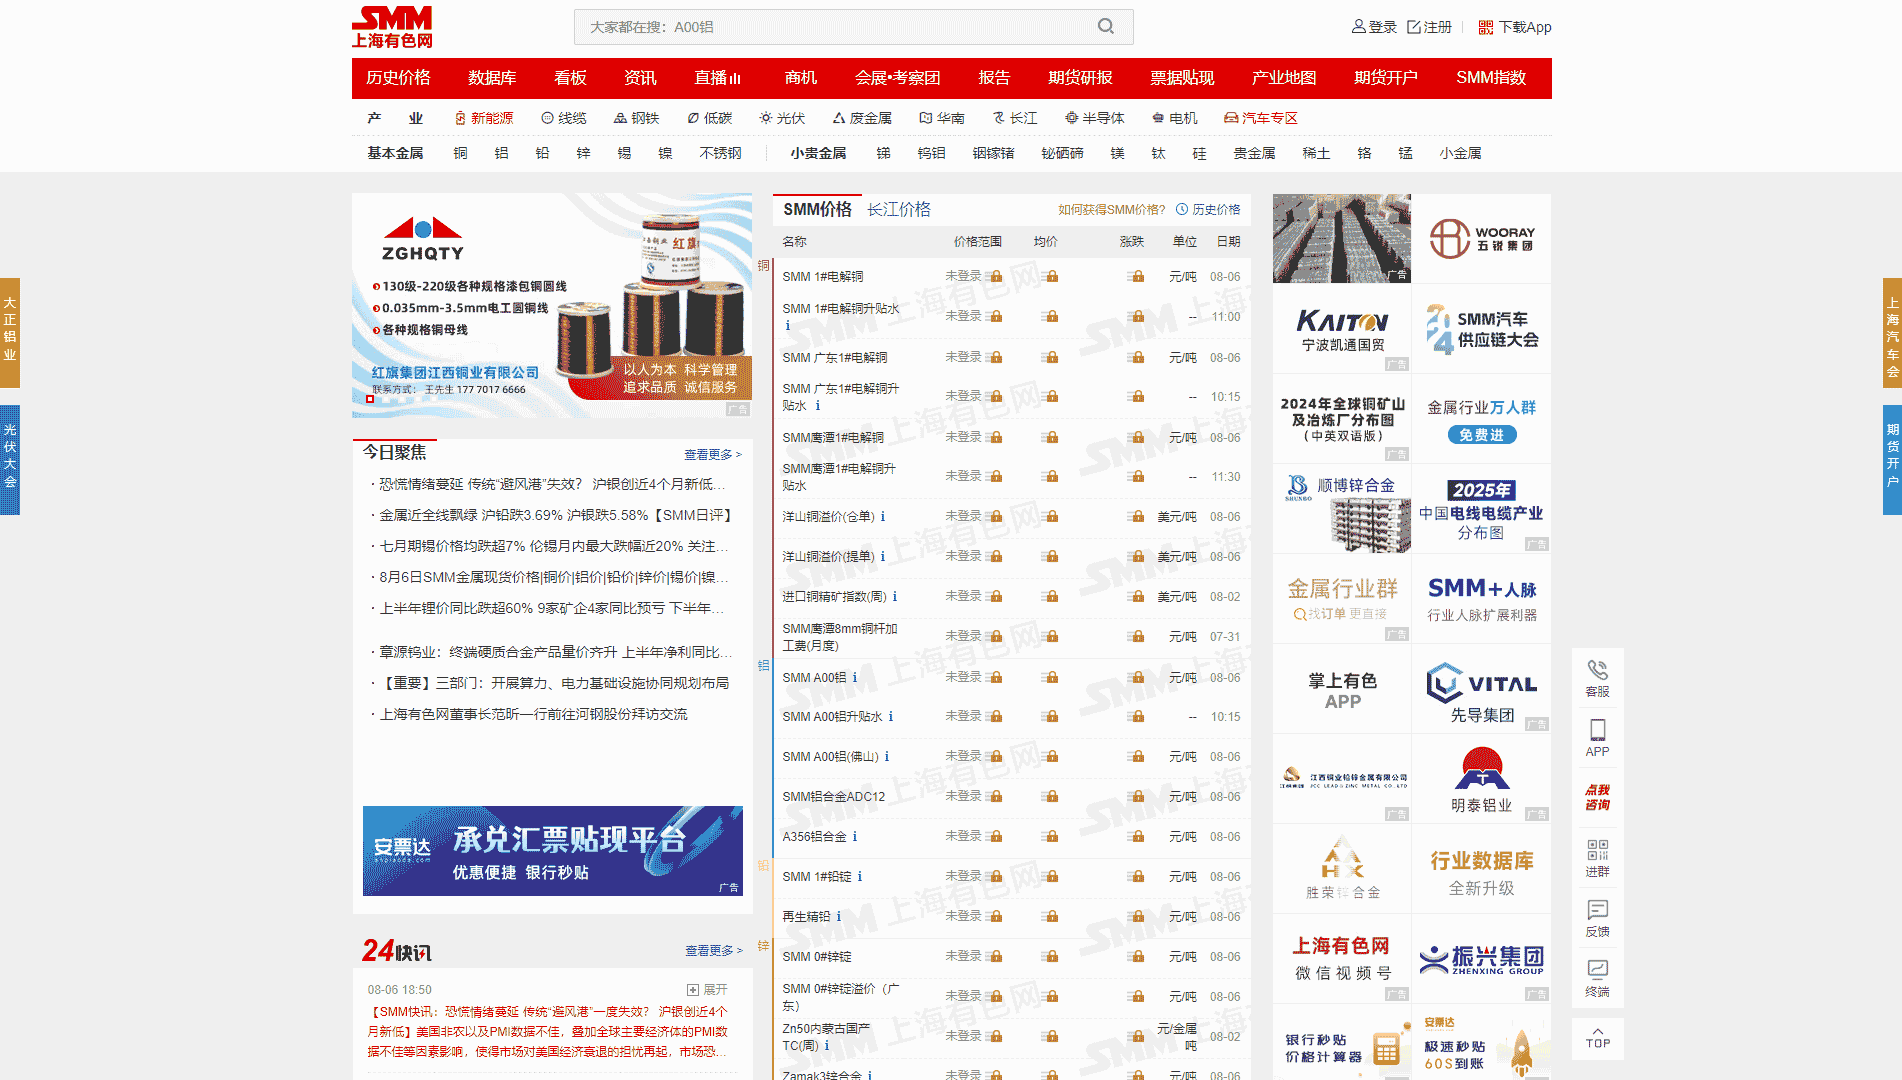The width and height of the screenshot is (1902, 1080).
Task: Click the info icon beside SMM A00铝
Action: pos(855,677)
